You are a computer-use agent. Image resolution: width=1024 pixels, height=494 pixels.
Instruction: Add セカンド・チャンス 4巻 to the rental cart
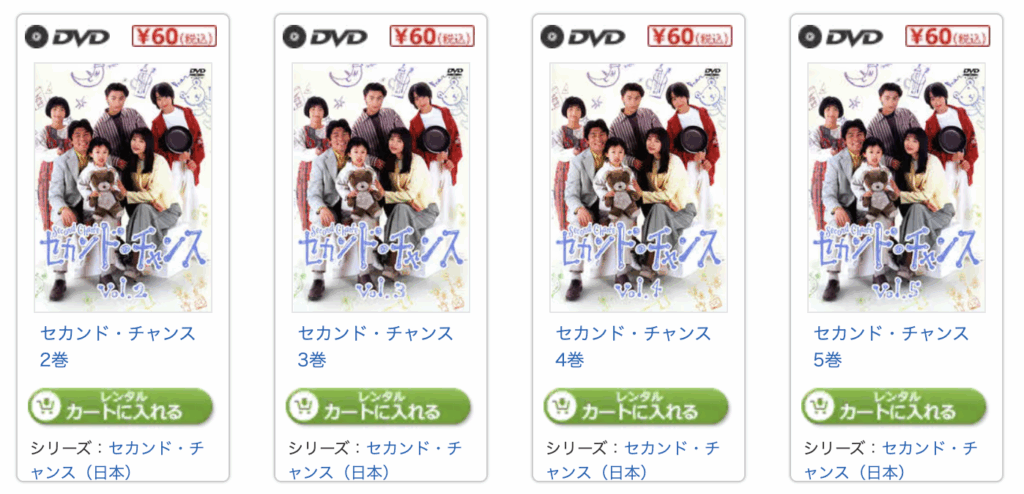point(637,406)
